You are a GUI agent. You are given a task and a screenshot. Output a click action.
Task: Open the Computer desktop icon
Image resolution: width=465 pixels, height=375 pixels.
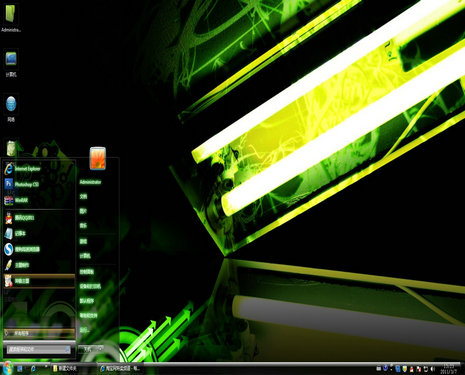pos(11,63)
